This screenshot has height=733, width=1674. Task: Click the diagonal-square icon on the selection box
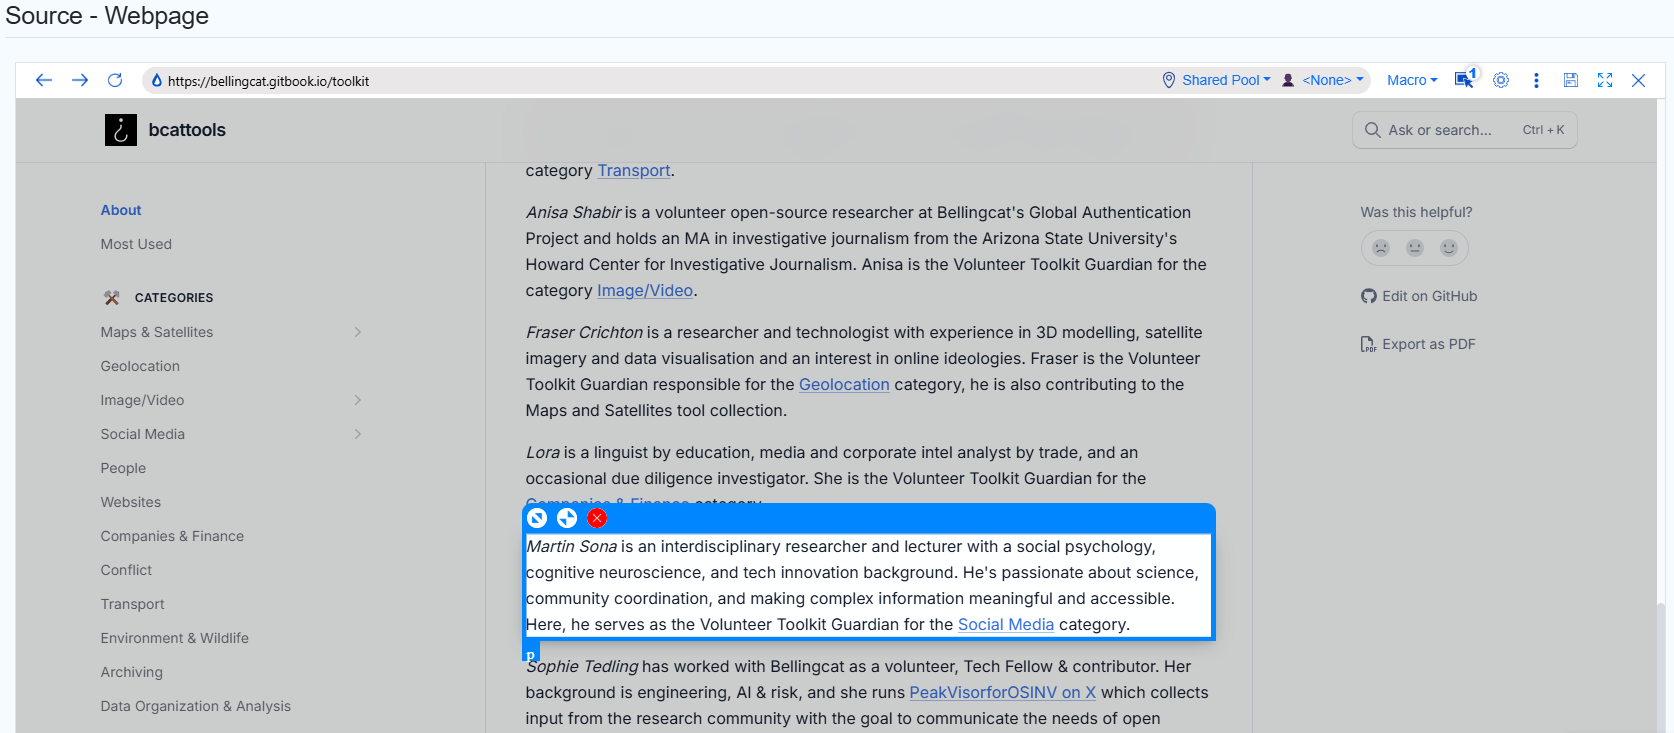pyautogui.click(x=537, y=518)
